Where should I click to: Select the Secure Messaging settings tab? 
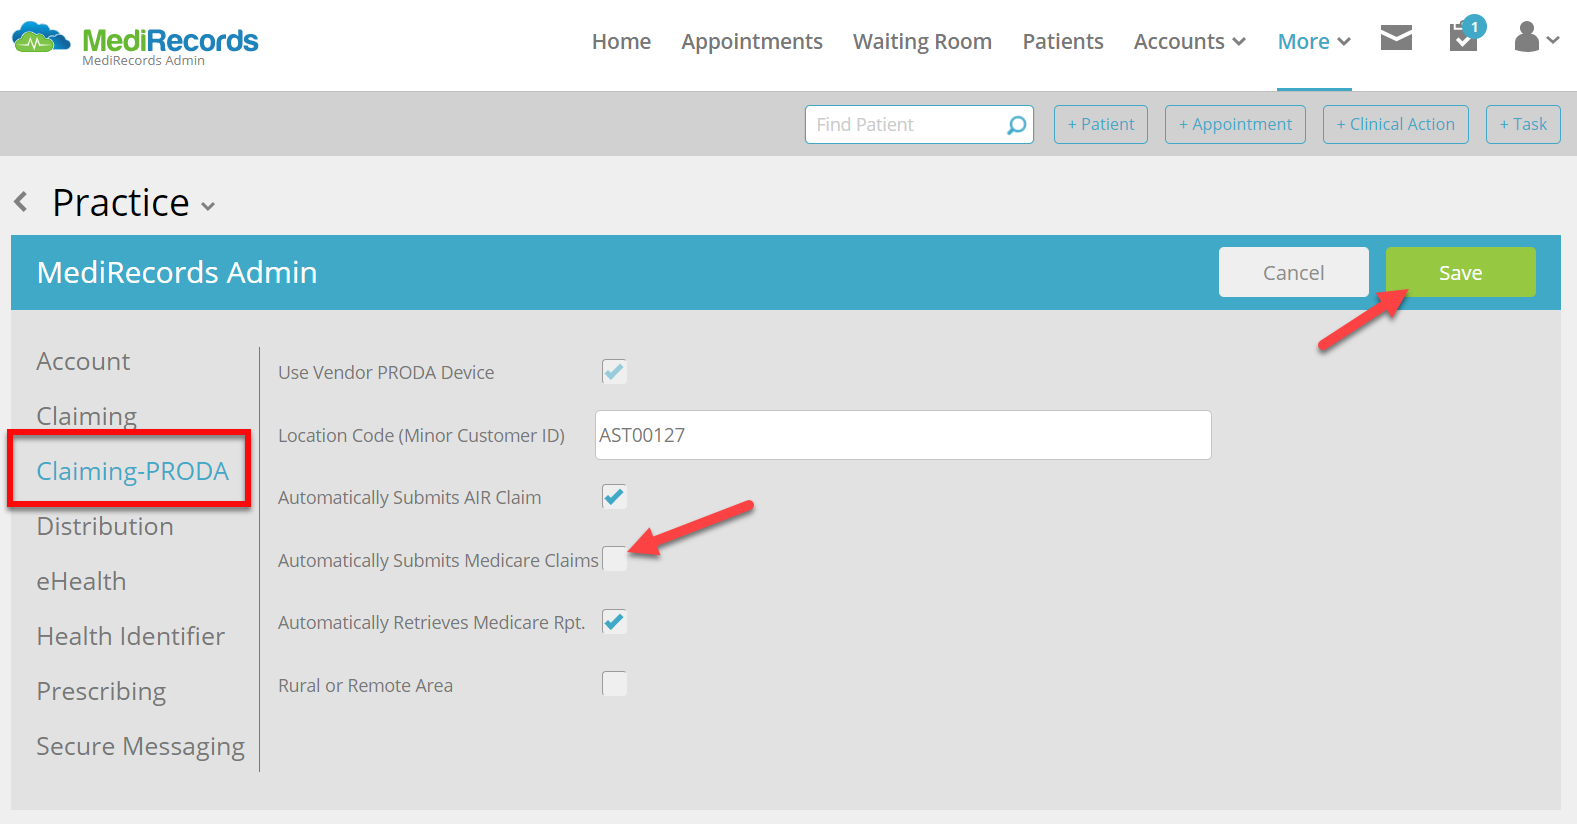pos(140,747)
